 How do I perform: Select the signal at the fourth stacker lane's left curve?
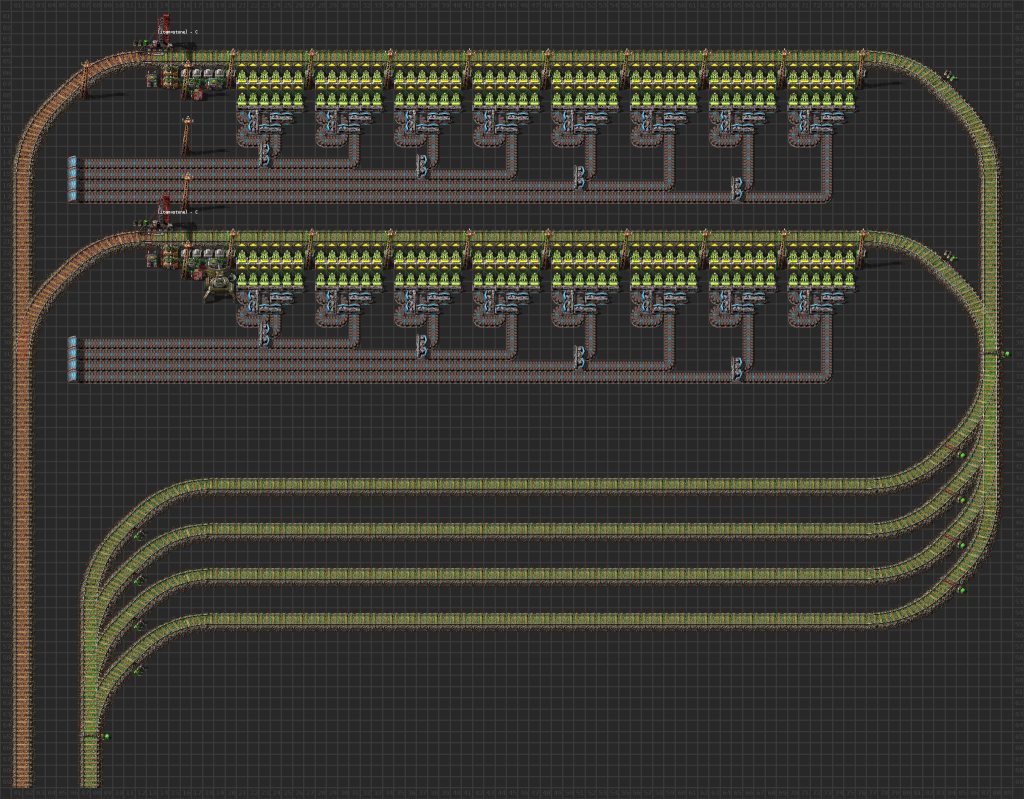tap(138, 671)
